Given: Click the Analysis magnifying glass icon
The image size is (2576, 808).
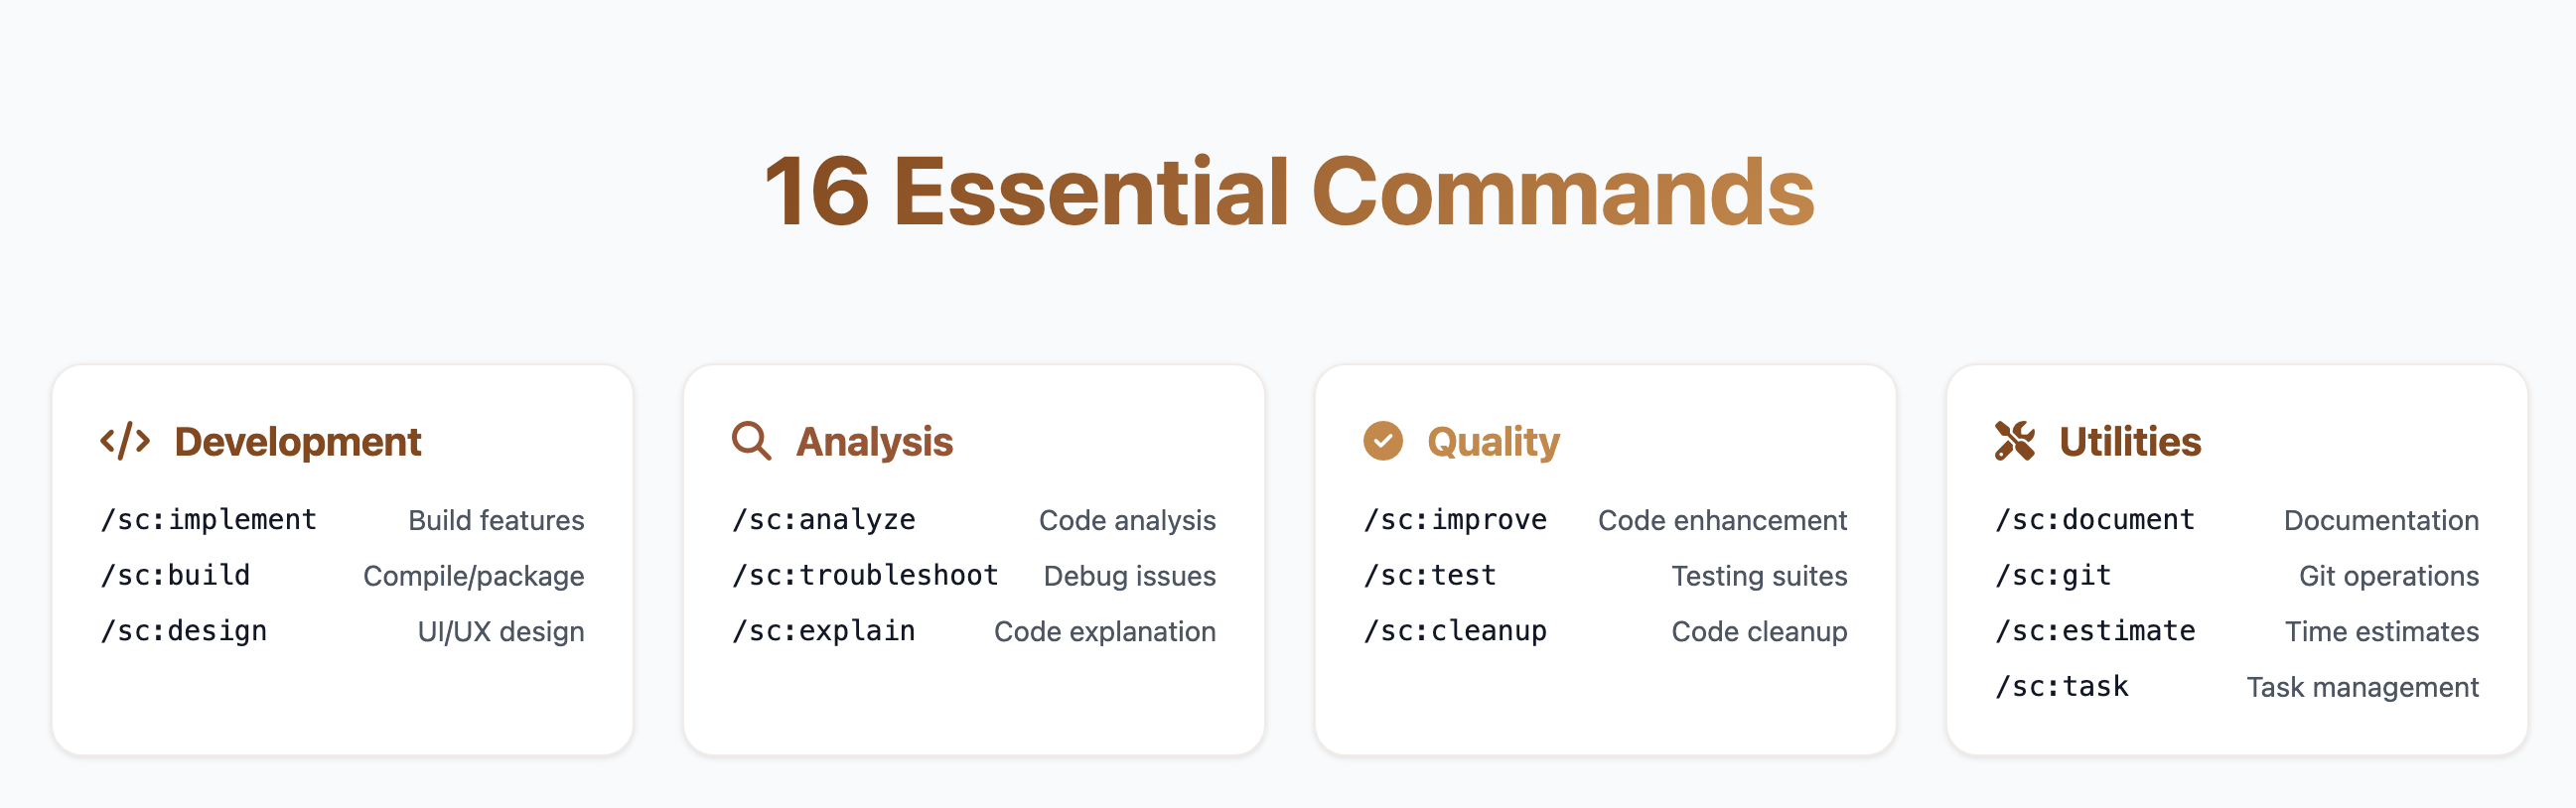Looking at the screenshot, I should [751, 441].
